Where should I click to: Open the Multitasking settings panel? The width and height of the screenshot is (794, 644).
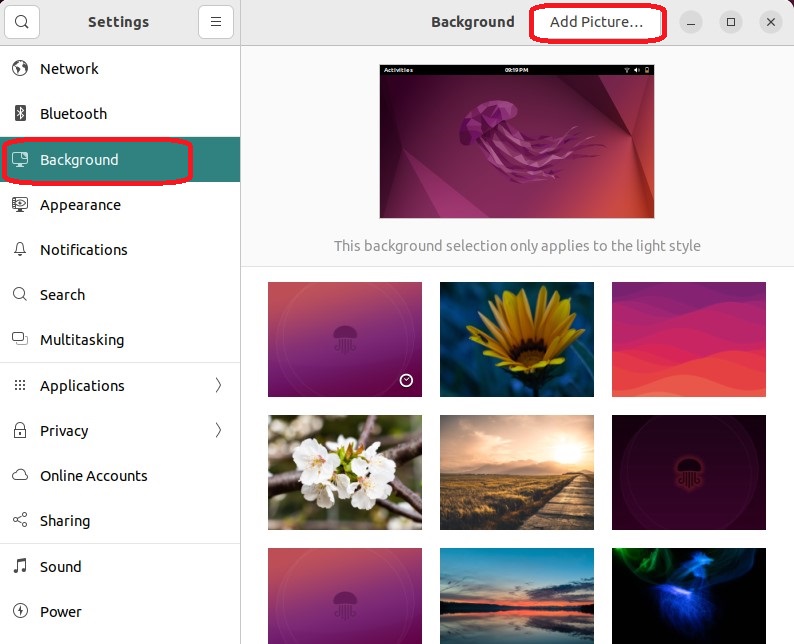[x=82, y=340]
